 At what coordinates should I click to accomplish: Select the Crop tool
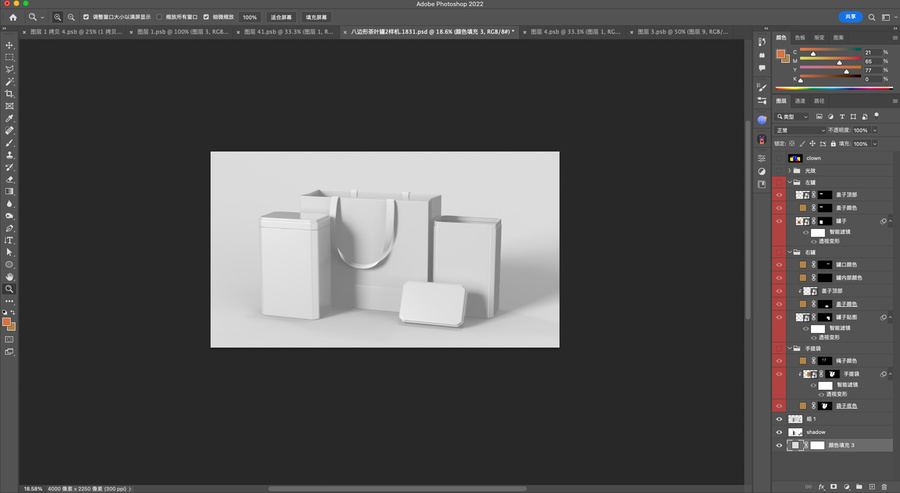coord(9,94)
